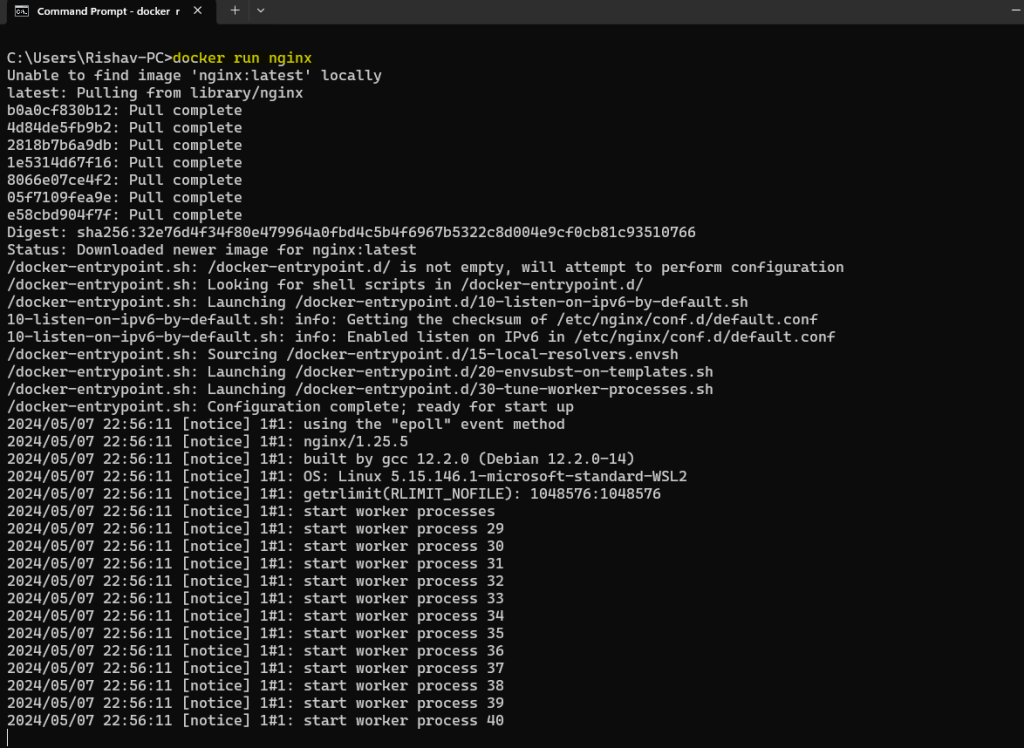Screen dimensions: 1024x748
Task: Click the Command Prompt tab icon
Action: click(22, 11)
